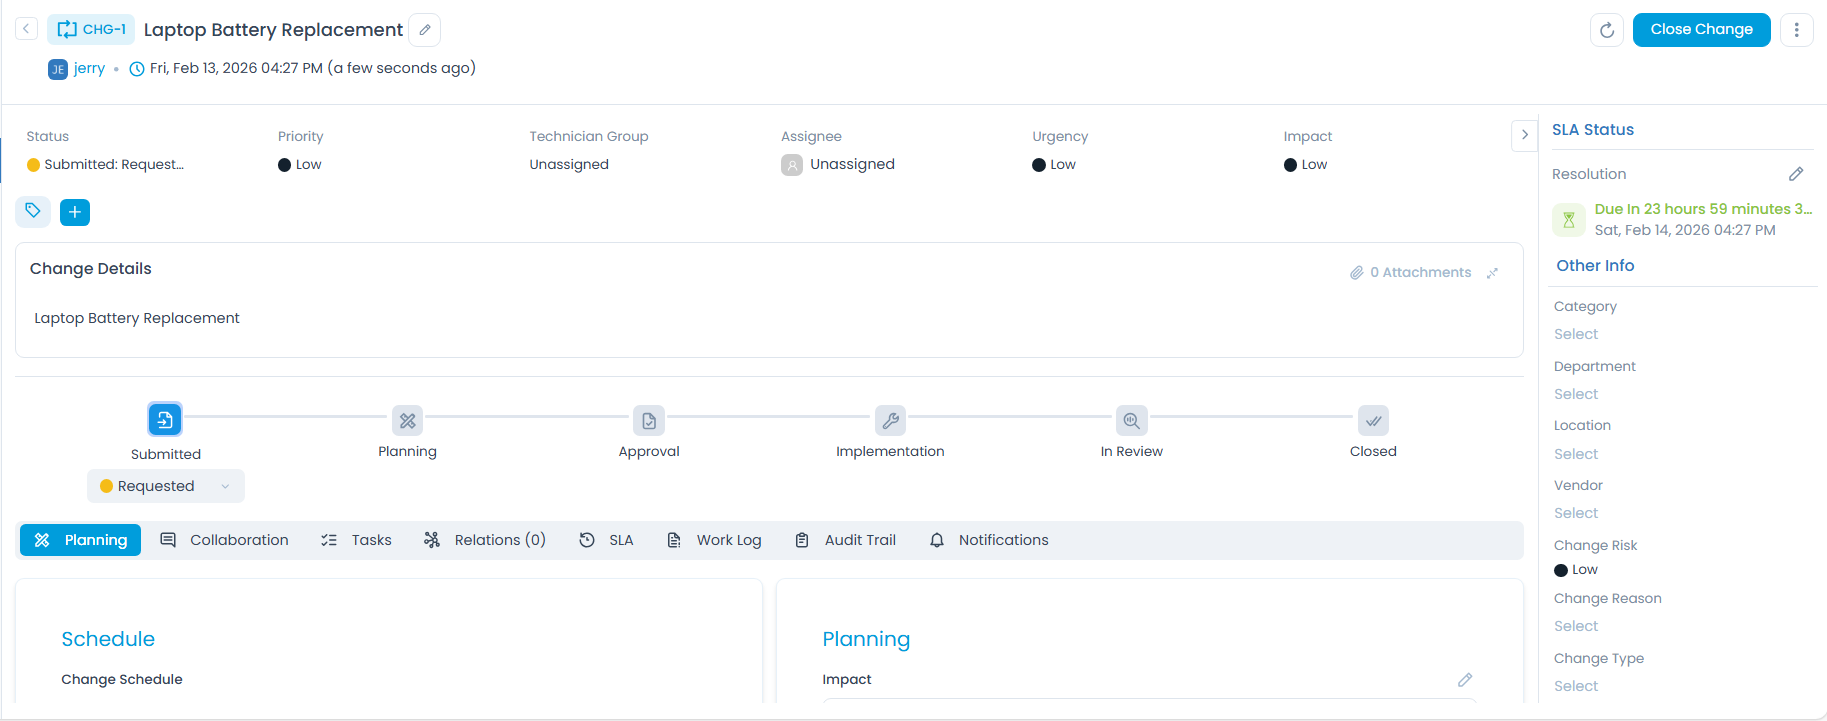Click the Schedule section heading
Screen dimensions: 1827x721
coord(108,639)
